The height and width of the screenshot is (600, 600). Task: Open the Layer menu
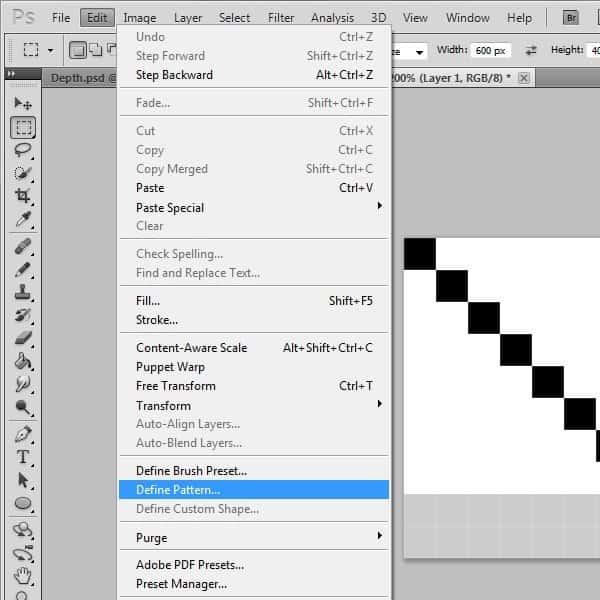point(188,18)
